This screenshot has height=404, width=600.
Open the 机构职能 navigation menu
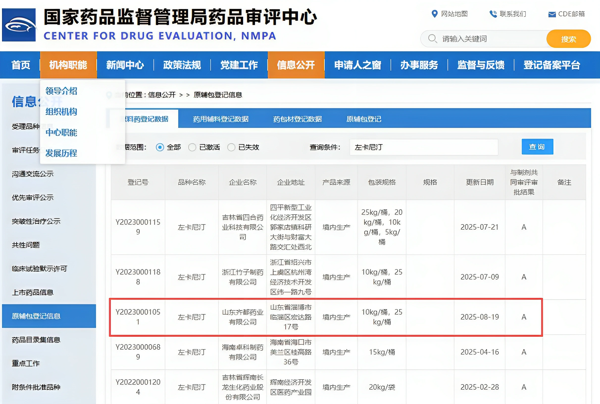pos(68,65)
